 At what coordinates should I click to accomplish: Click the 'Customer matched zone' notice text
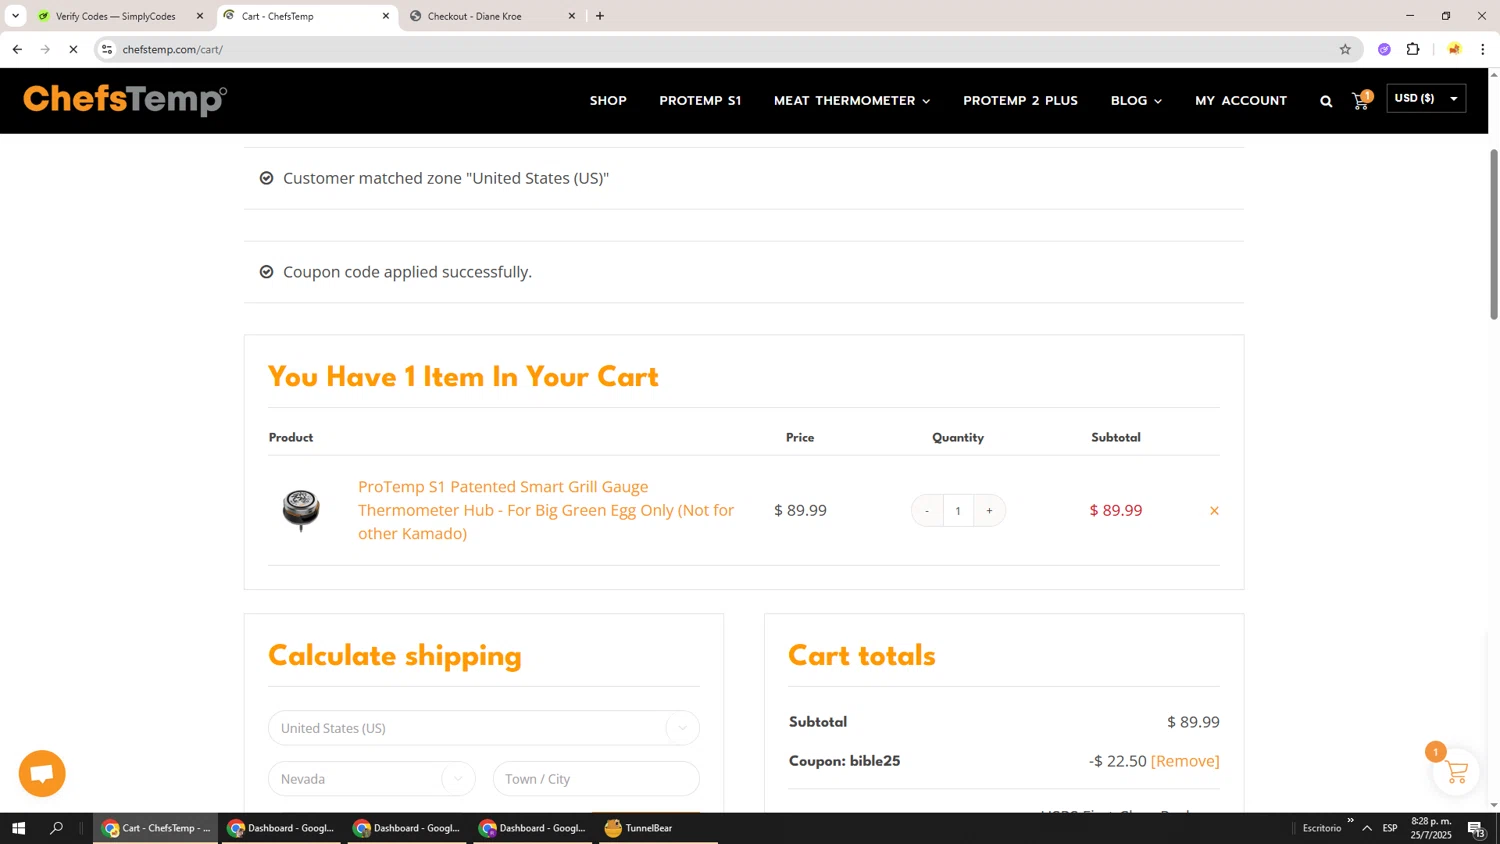point(446,178)
